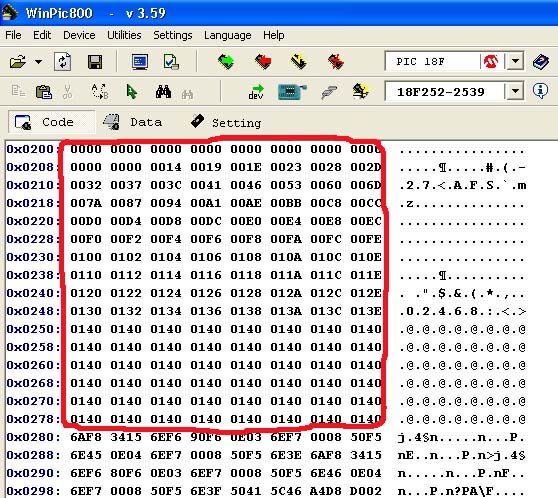Click the red Erase device chip icon
Image resolution: width=558 pixels, height=498 pixels.
click(336, 62)
